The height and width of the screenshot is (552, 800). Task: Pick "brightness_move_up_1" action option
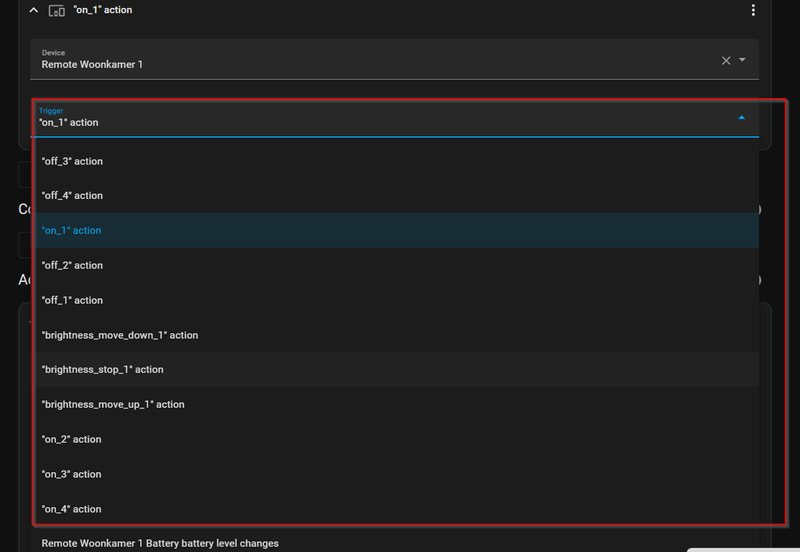396,405
